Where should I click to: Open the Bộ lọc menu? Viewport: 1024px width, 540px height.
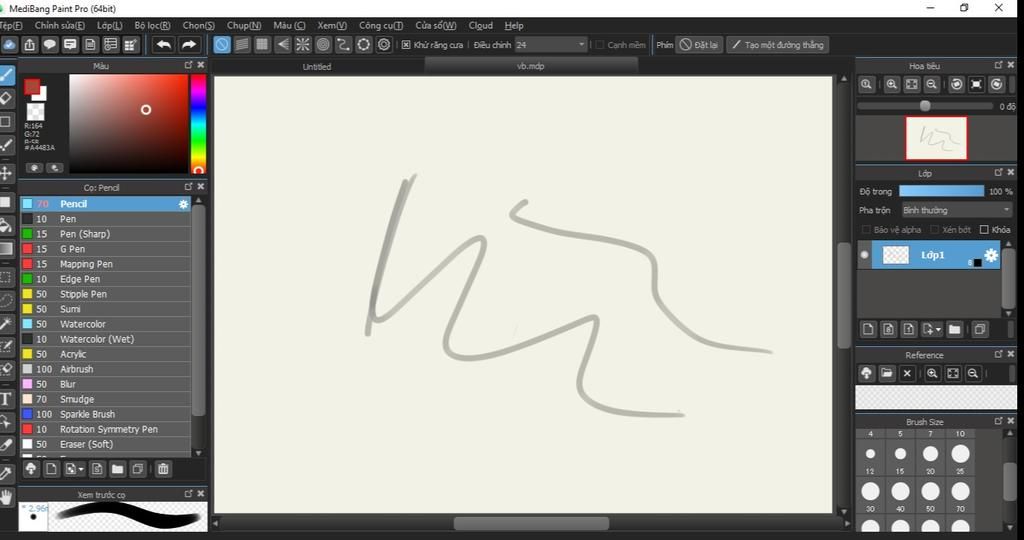152,25
